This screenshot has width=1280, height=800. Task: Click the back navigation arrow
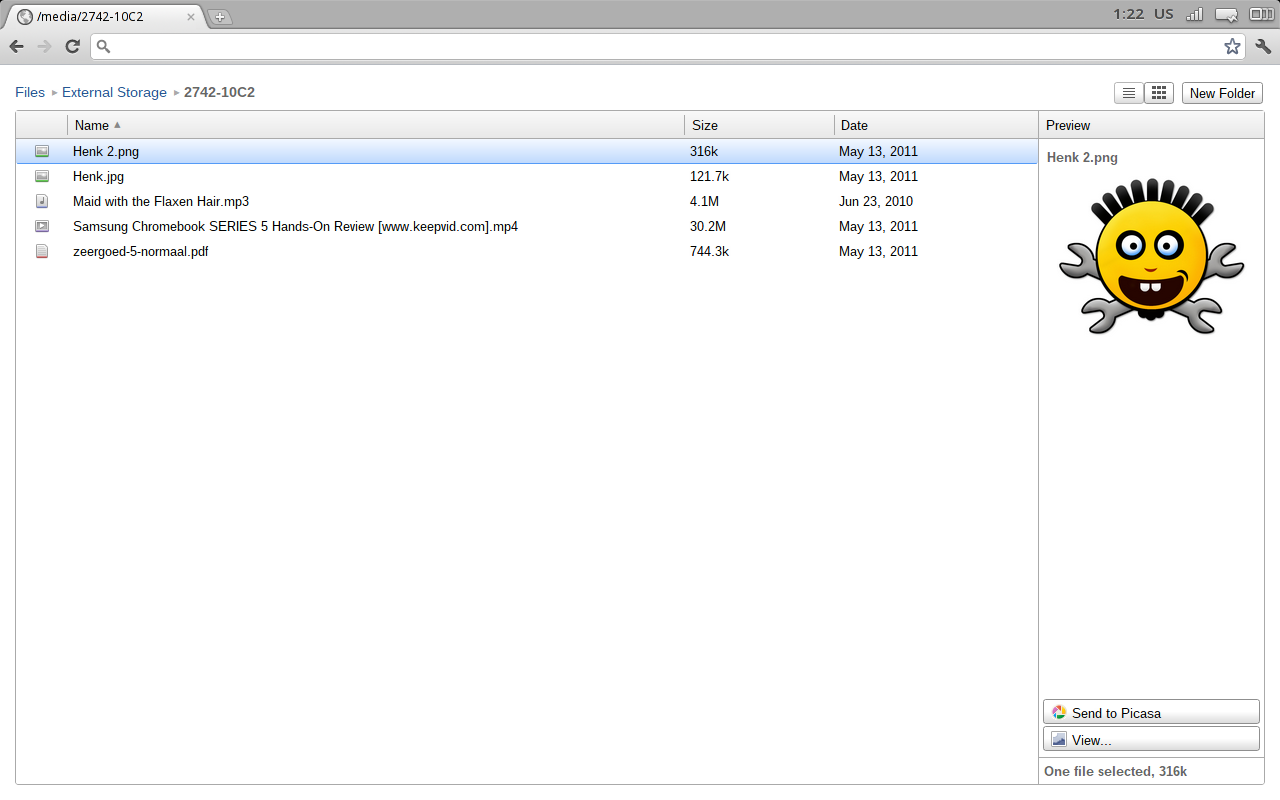coord(17,46)
